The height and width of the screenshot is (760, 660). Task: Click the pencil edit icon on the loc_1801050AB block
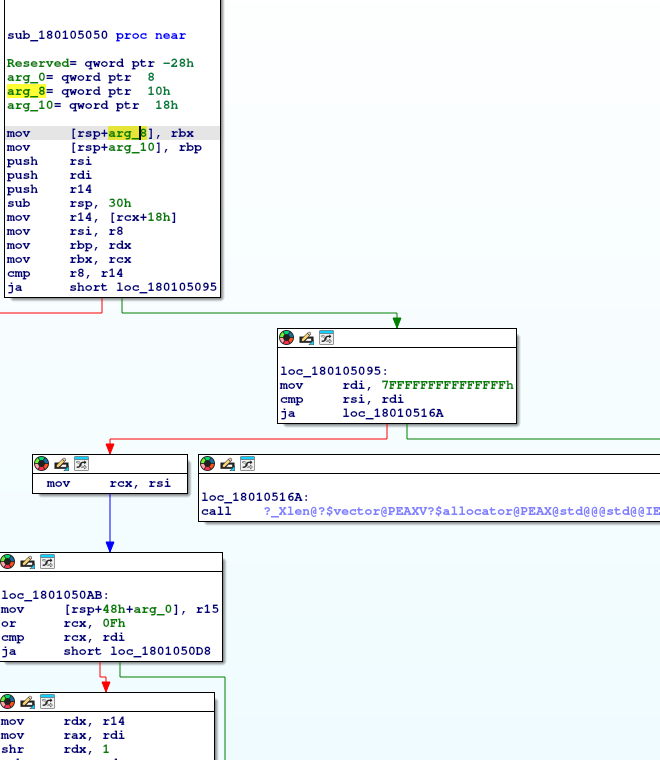point(28,562)
